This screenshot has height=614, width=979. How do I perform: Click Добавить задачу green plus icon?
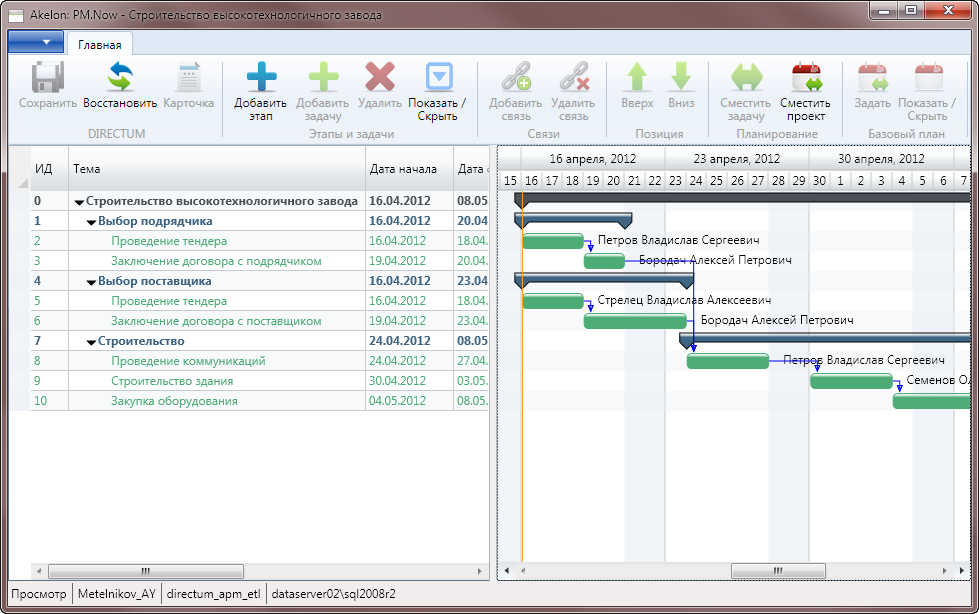[x=323, y=77]
